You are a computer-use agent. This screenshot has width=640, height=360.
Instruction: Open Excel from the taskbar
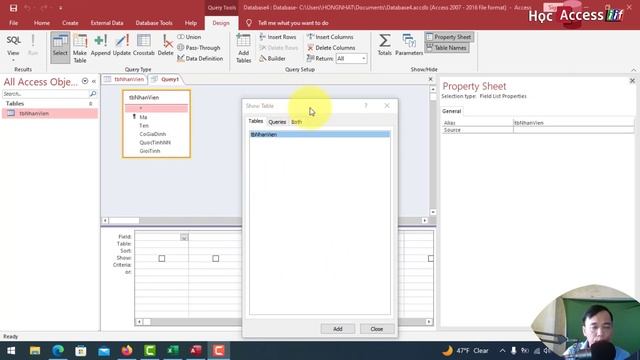pyautogui.click(x=173, y=351)
